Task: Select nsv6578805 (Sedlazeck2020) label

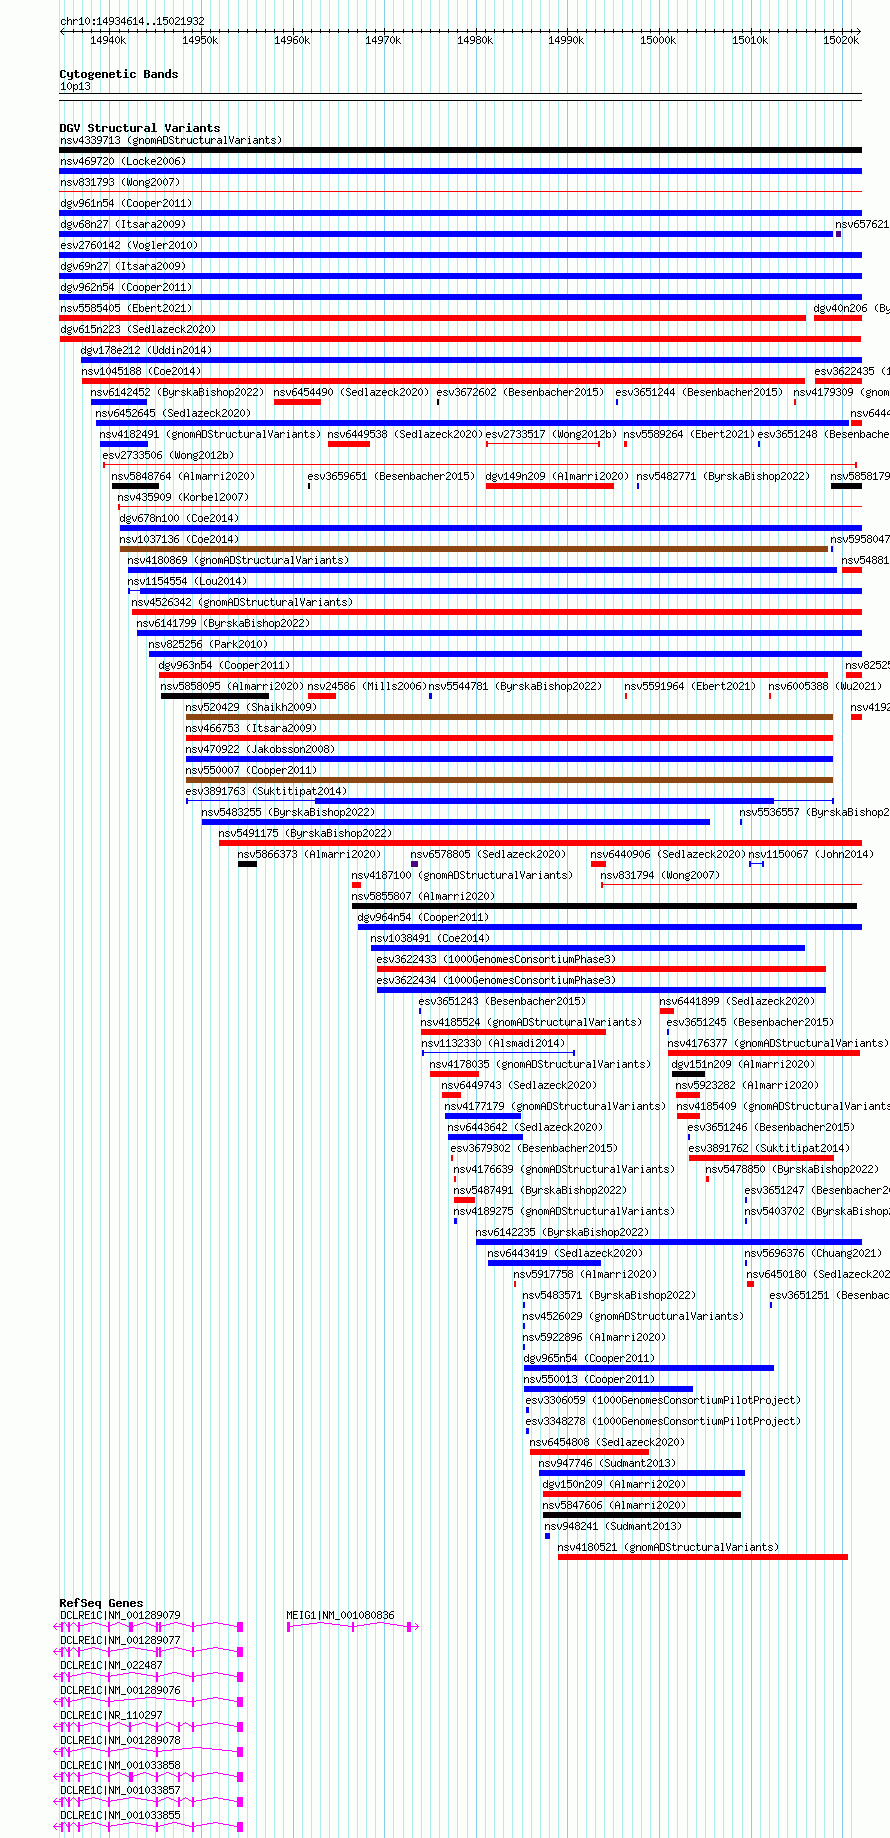Action: point(488,854)
